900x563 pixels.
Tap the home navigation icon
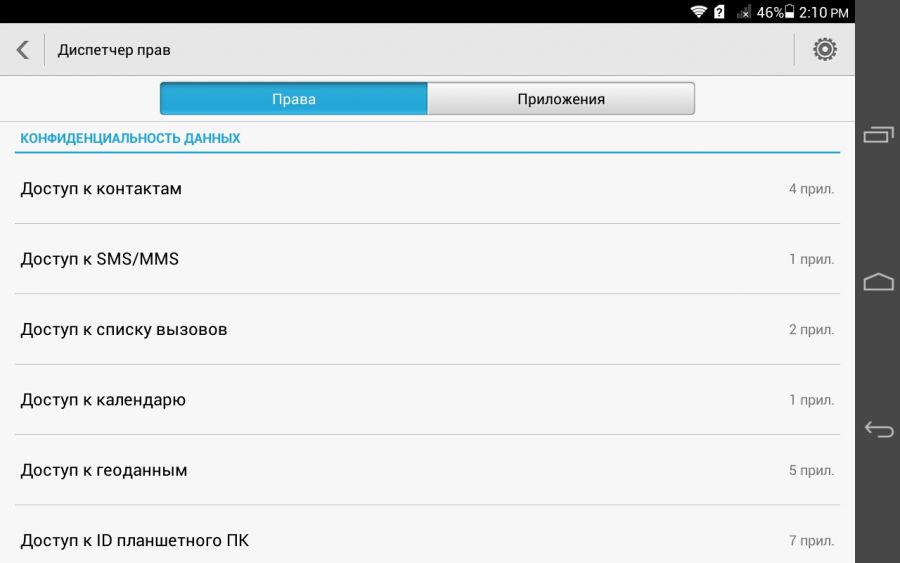tap(878, 282)
